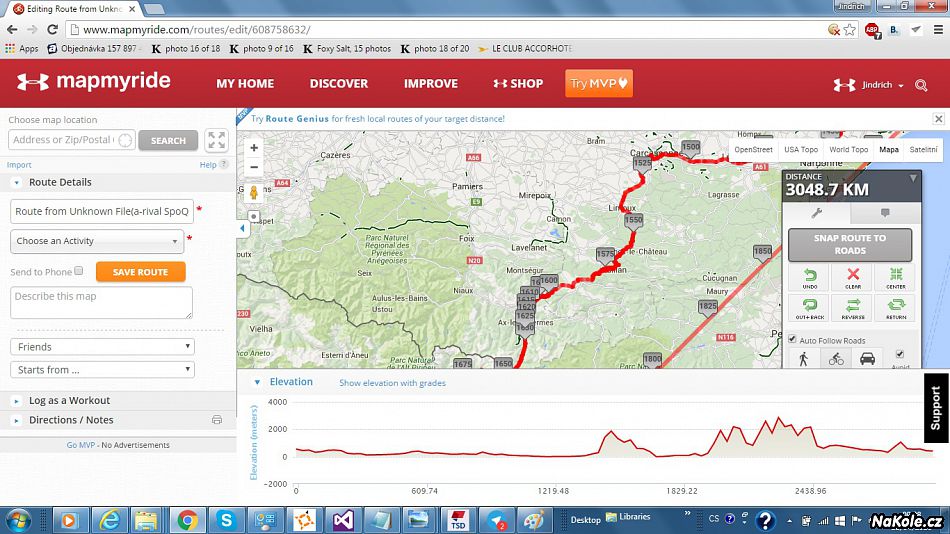This screenshot has width=950, height=534.
Task: Open the Choose an Activity dropdown
Action: pyautogui.click(x=97, y=241)
